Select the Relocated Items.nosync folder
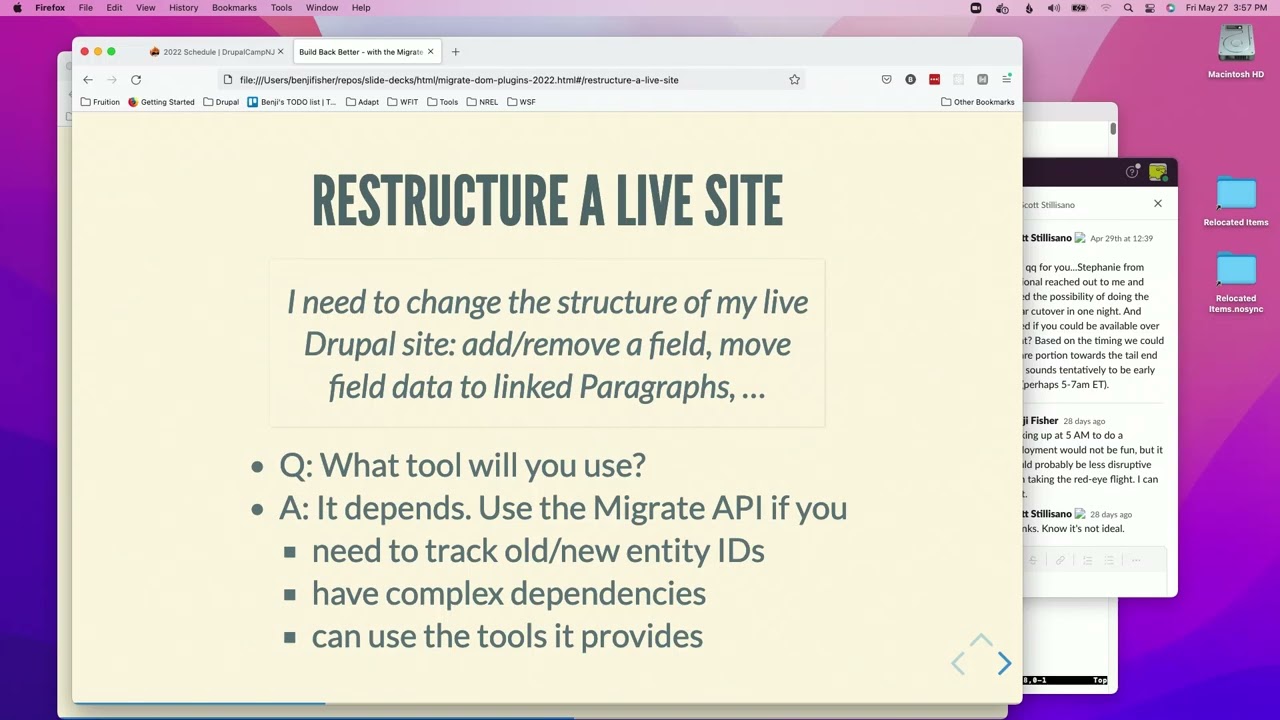1280x720 pixels. (x=1236, y=270)
